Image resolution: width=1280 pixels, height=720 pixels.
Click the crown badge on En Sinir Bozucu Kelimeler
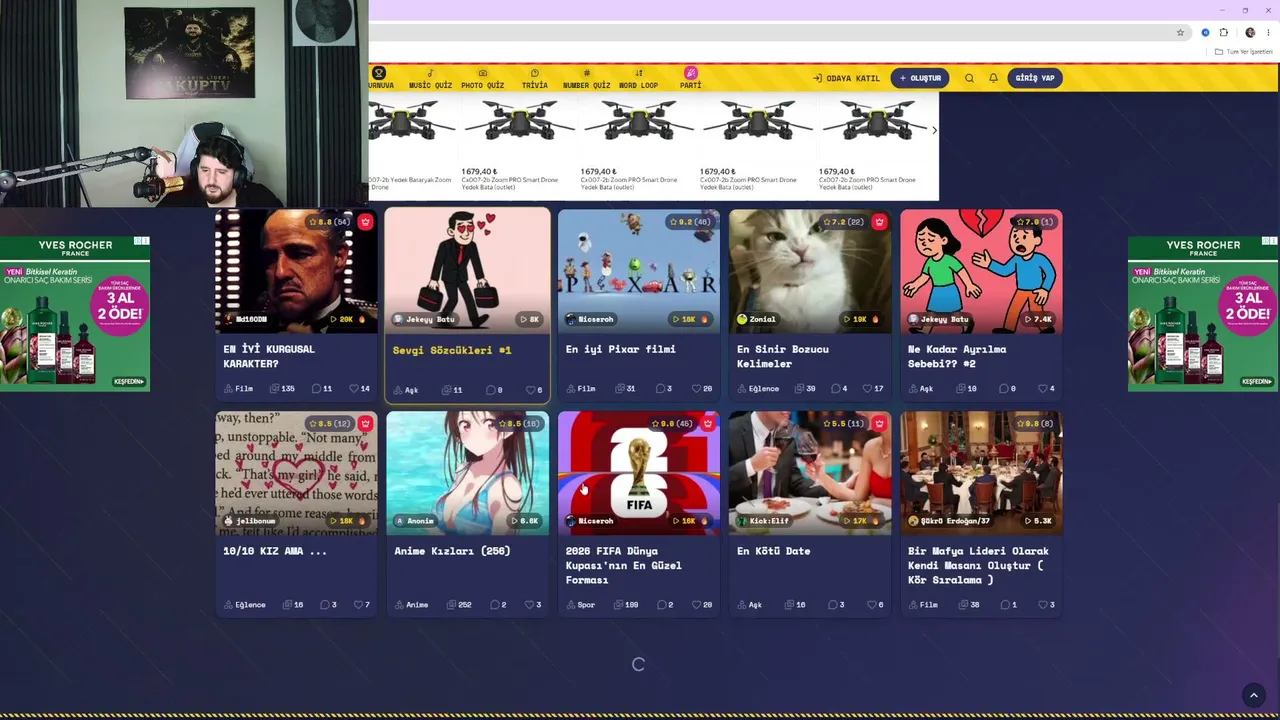click(x=879, y=222)
